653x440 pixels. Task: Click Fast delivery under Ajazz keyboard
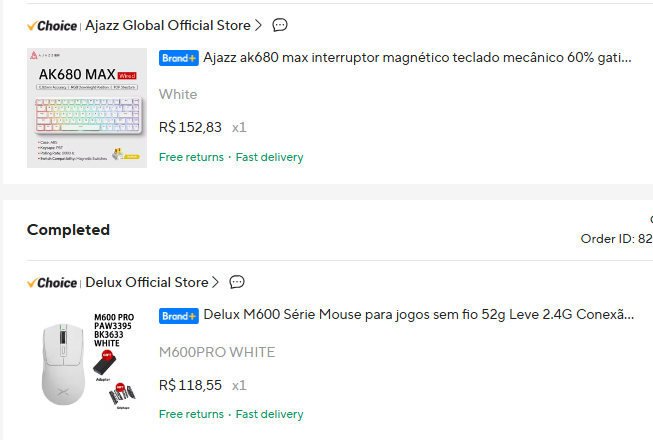tap(269, 157)
